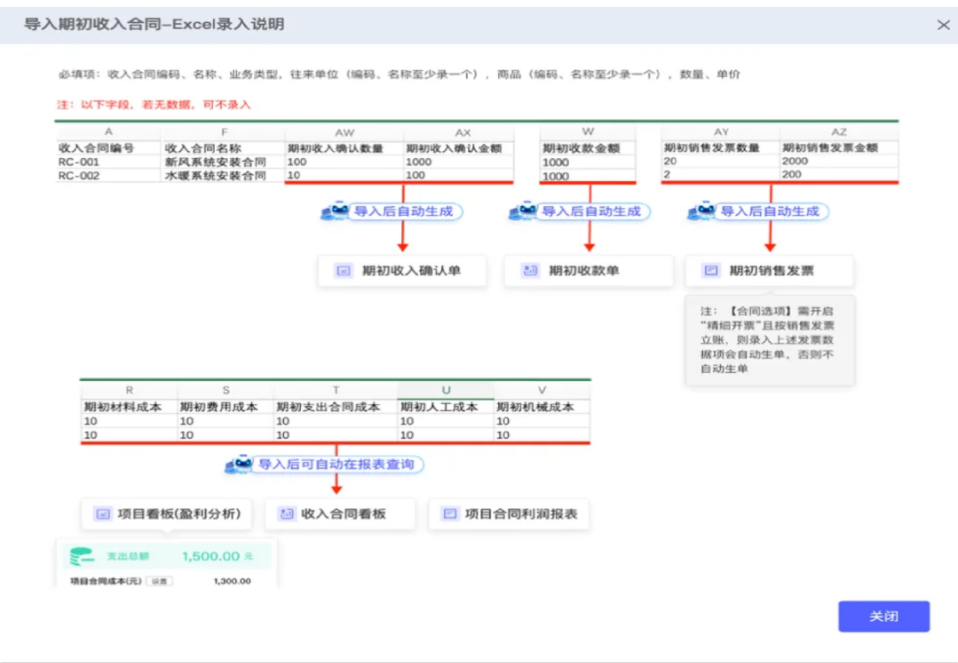This screenshot has width=958, height=663.
Task: Click the blue 关闭 button
Action: tap(883, 616)
